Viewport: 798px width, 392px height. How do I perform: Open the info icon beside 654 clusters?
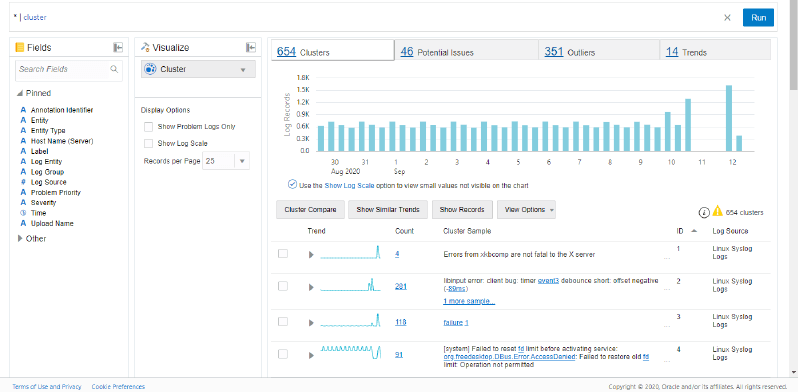pyautogui.click(x=704, y=212)
